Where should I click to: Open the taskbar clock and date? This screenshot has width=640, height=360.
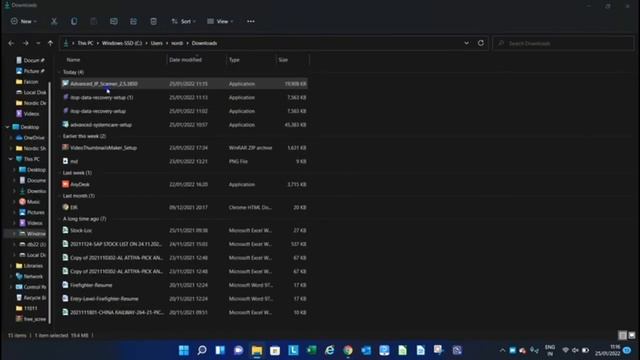tap(608, 350)
